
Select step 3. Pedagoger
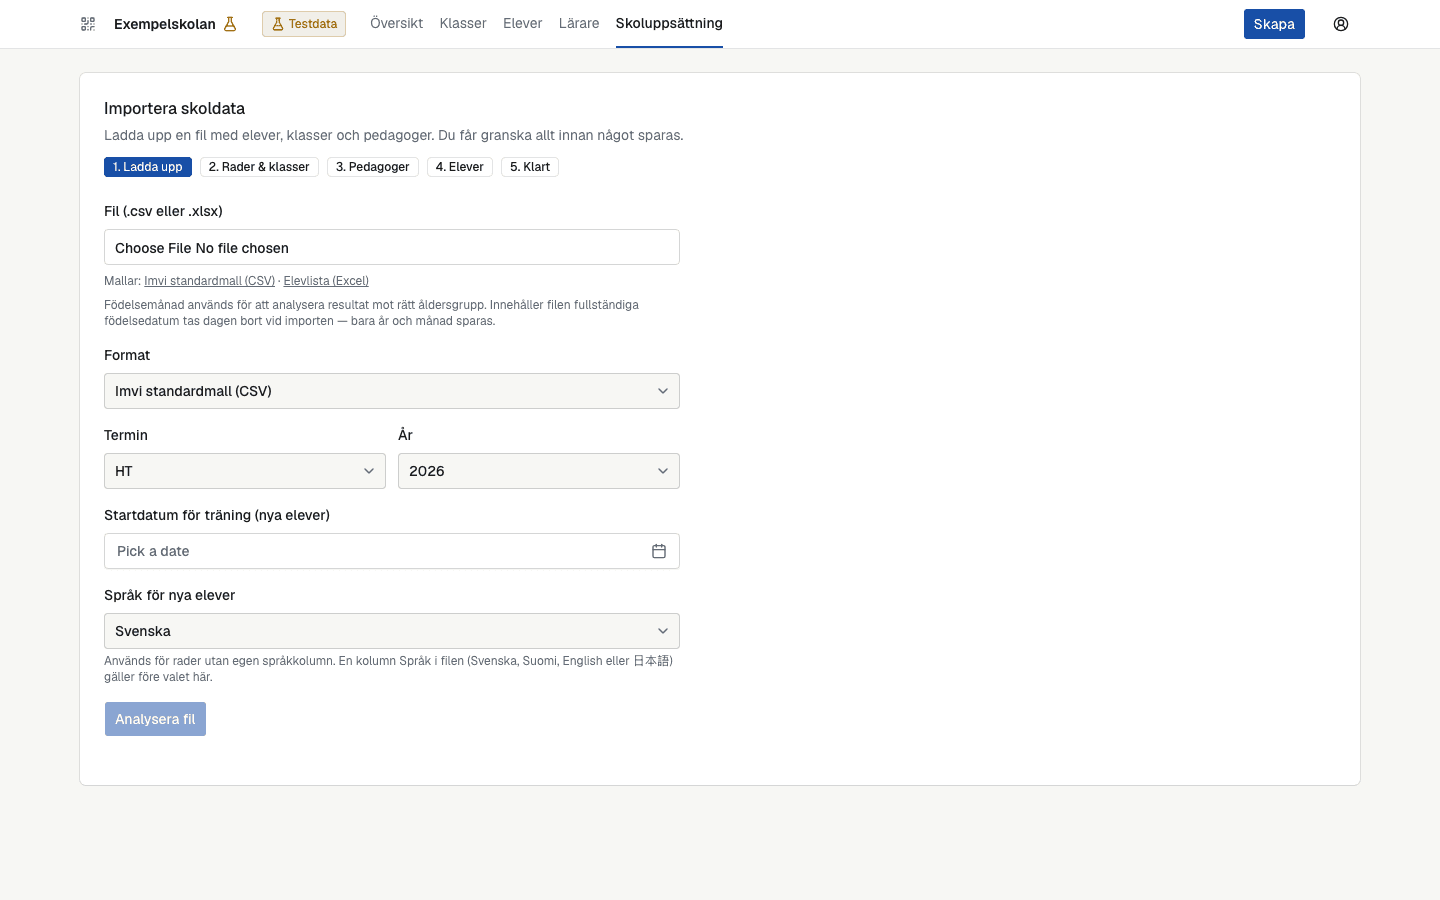(x=373, y=167)
